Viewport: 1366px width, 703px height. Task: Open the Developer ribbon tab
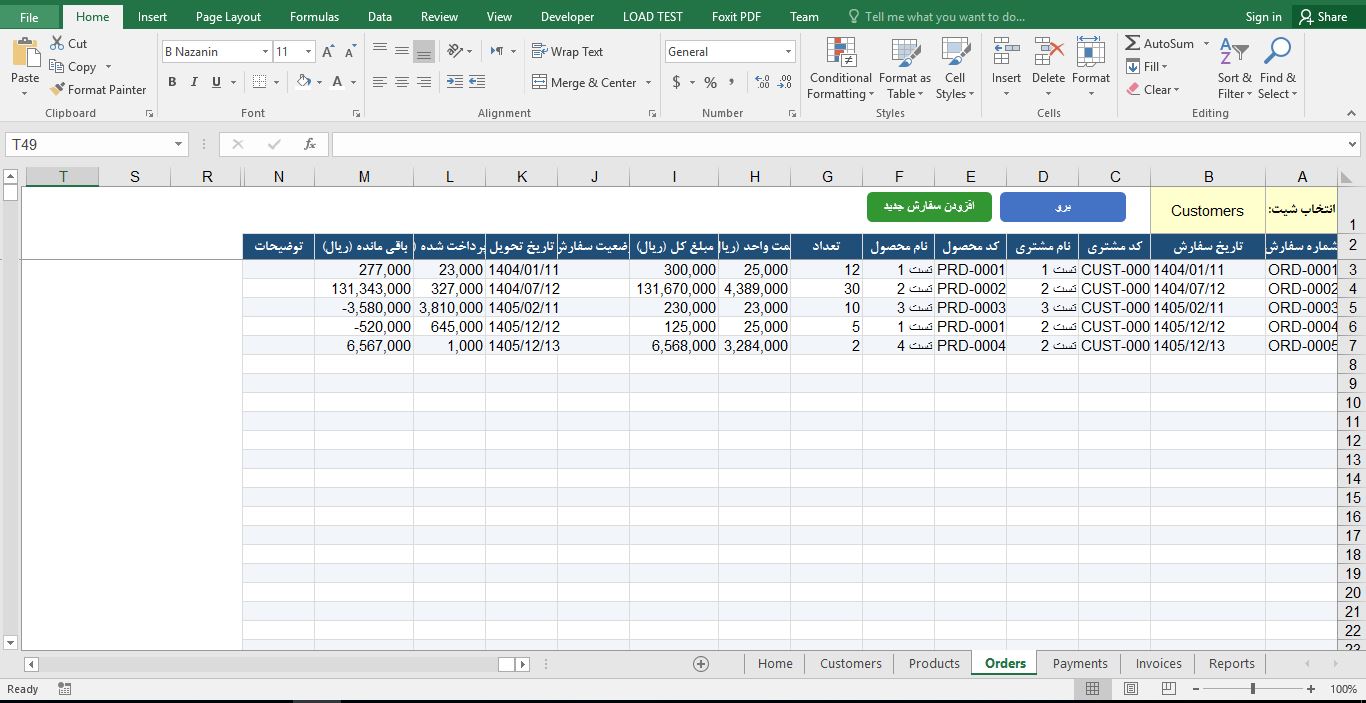pyautogui.click(x=567, y=16)
